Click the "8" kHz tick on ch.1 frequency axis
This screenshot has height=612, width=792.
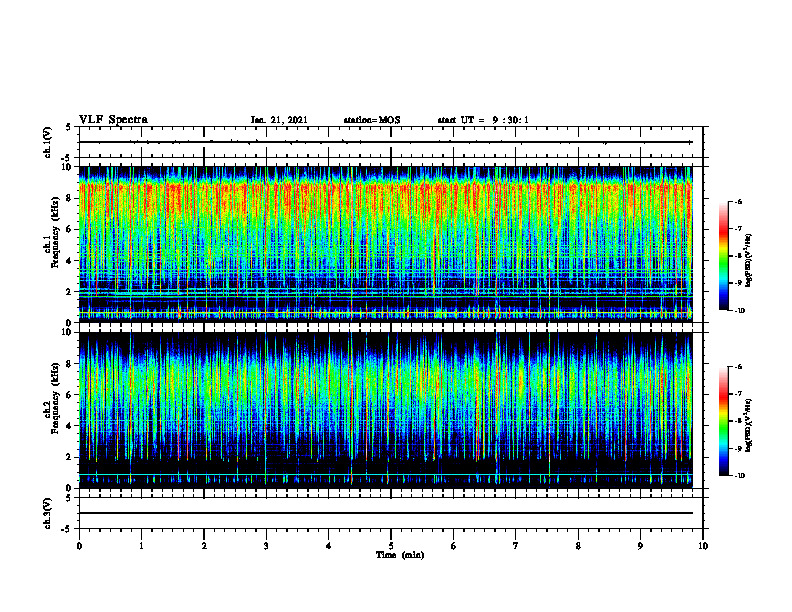69,198
